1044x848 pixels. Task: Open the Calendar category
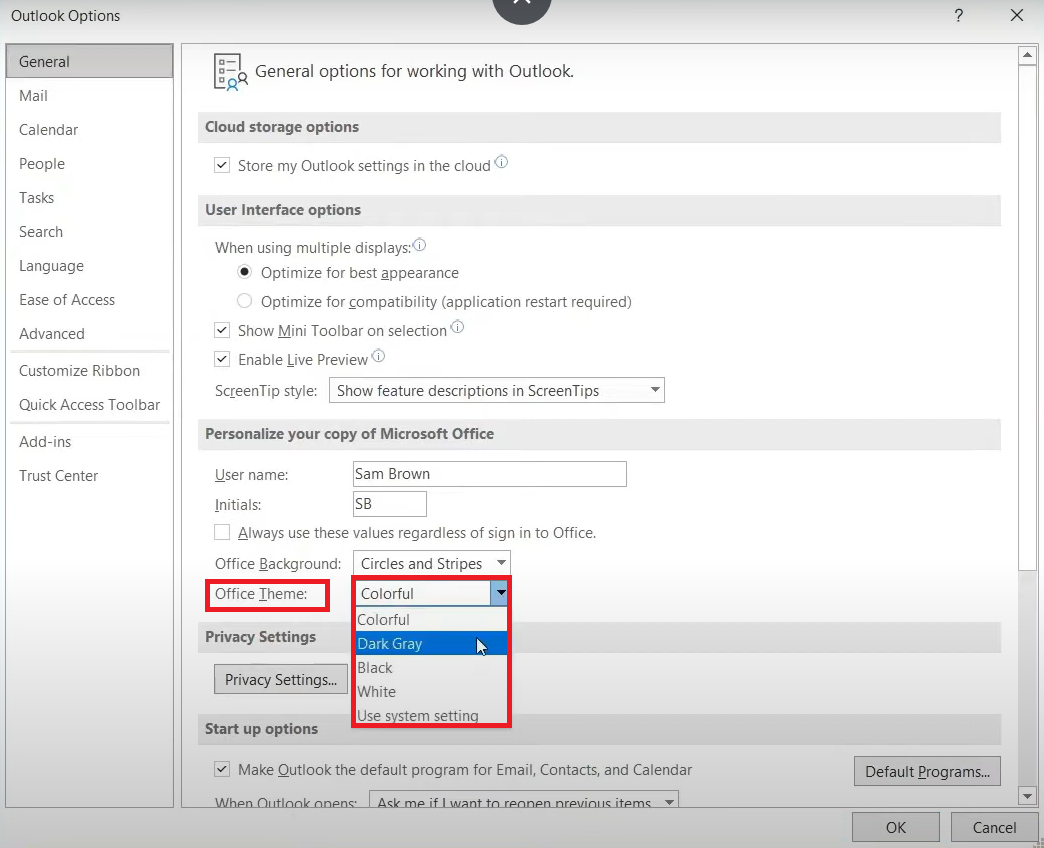(x=89, y=130)
